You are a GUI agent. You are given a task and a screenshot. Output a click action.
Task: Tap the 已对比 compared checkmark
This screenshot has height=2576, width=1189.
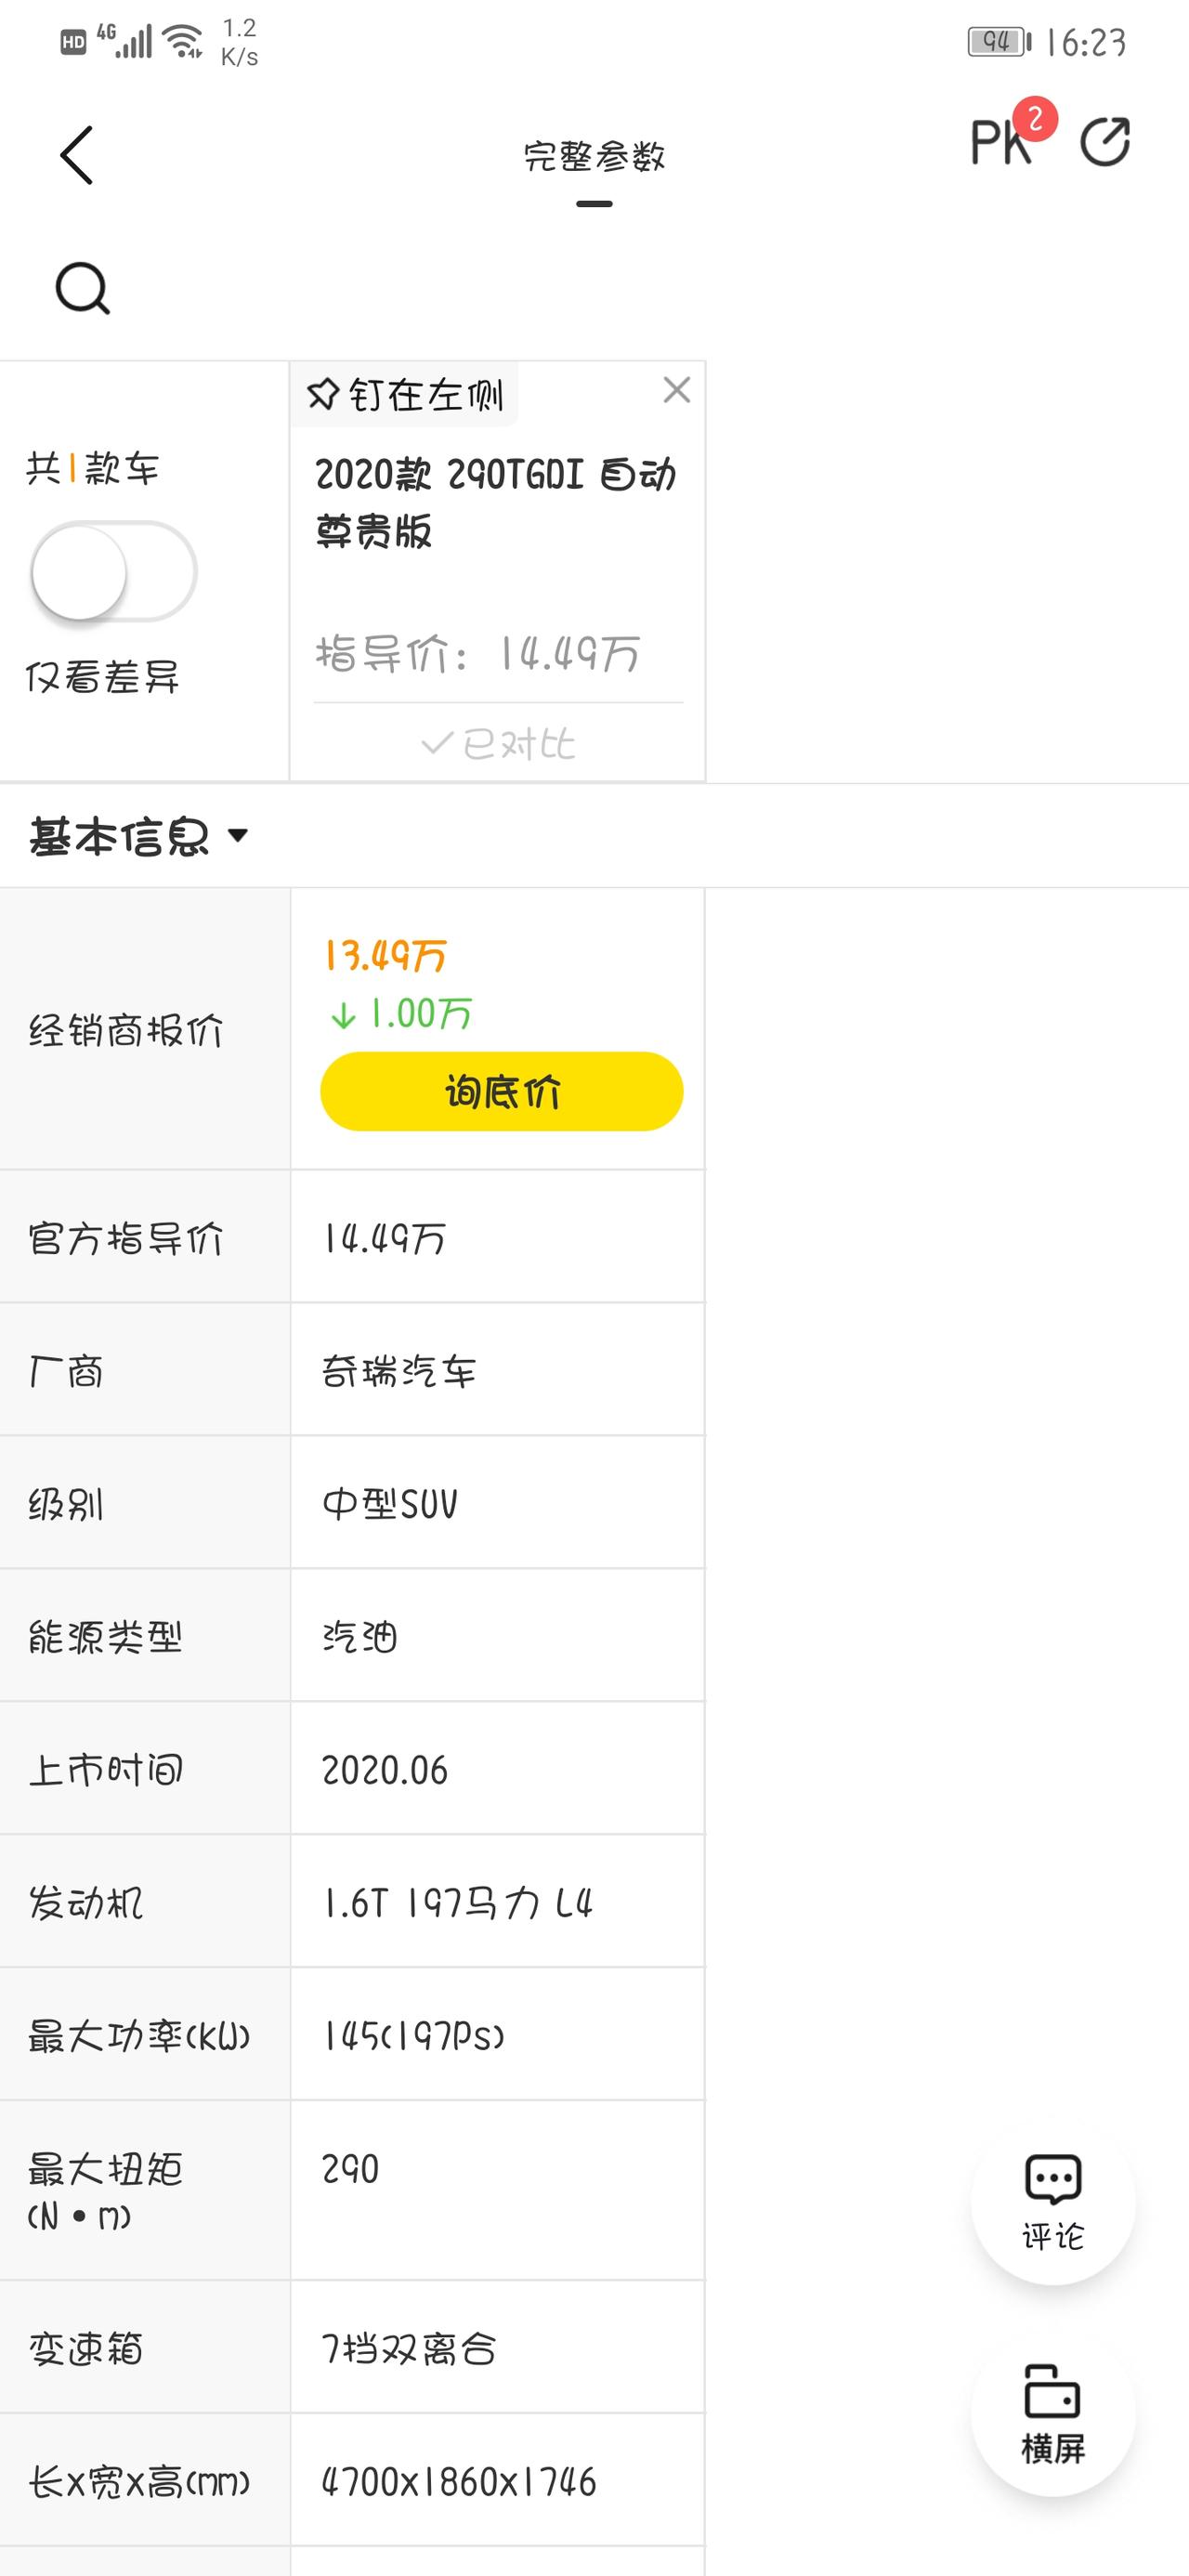coord(498,744)
